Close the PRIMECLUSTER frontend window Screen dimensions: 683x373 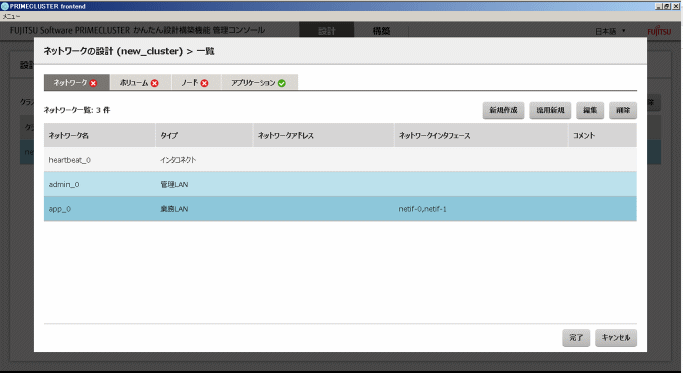point(676,6)
